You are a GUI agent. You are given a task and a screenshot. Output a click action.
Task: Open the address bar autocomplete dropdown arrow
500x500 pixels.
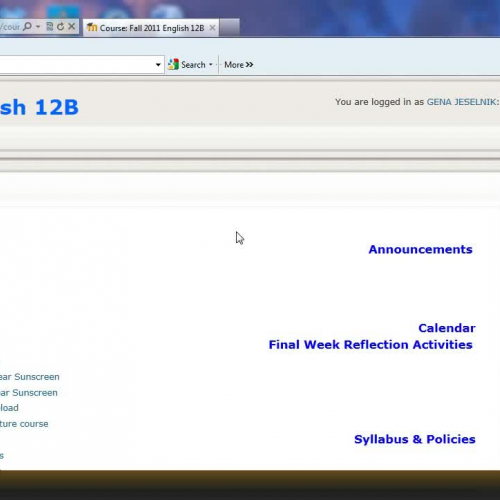point(38,26)
